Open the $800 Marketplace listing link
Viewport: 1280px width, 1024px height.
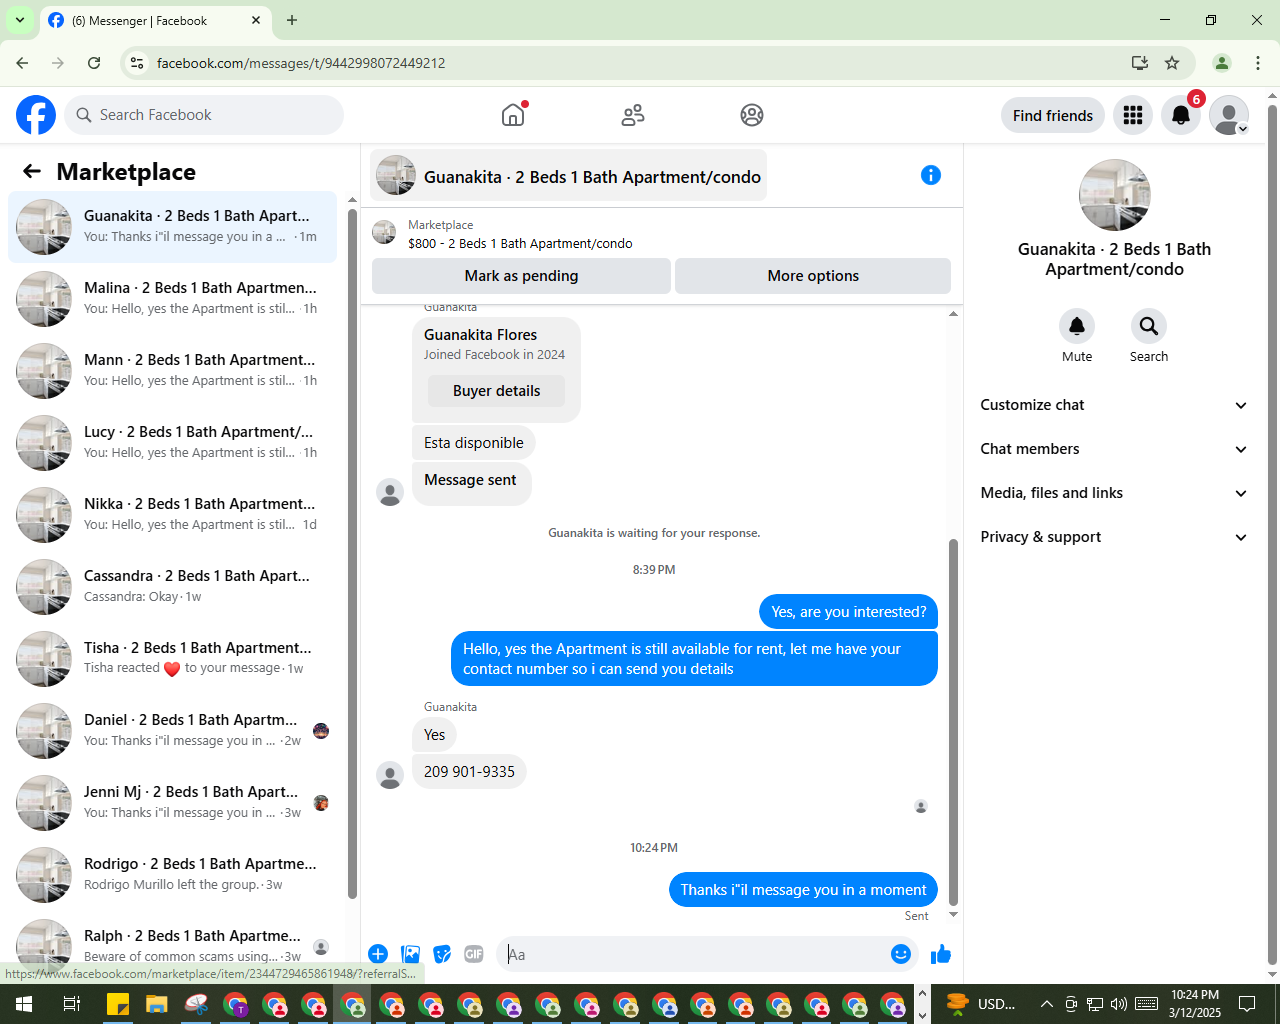[520, 243]
